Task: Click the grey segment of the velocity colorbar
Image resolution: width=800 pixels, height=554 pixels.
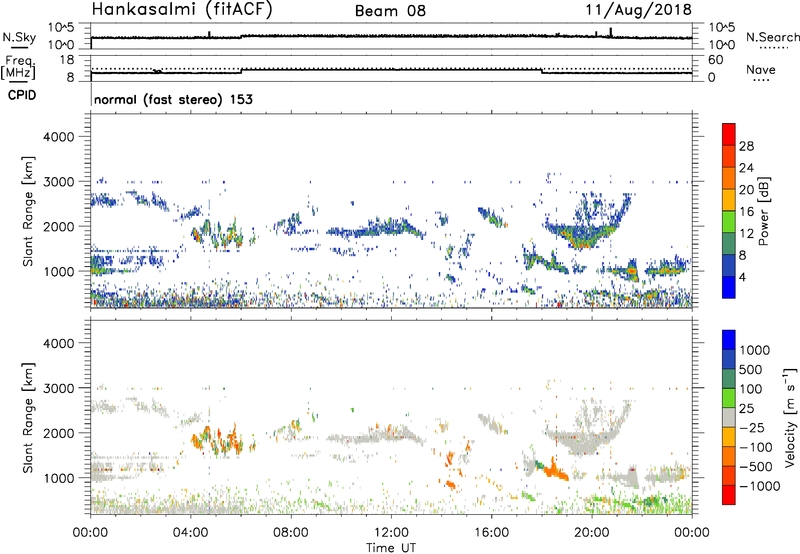Action: tap(729, 417)
